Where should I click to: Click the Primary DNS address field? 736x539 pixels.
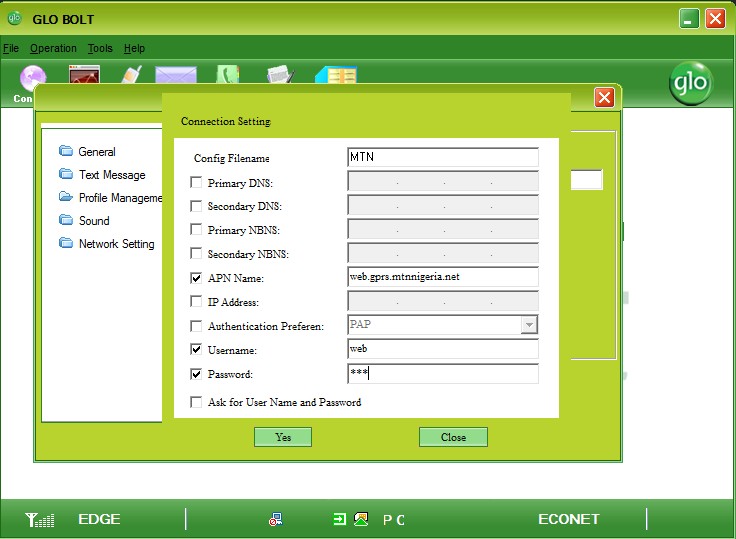point(443,181)
